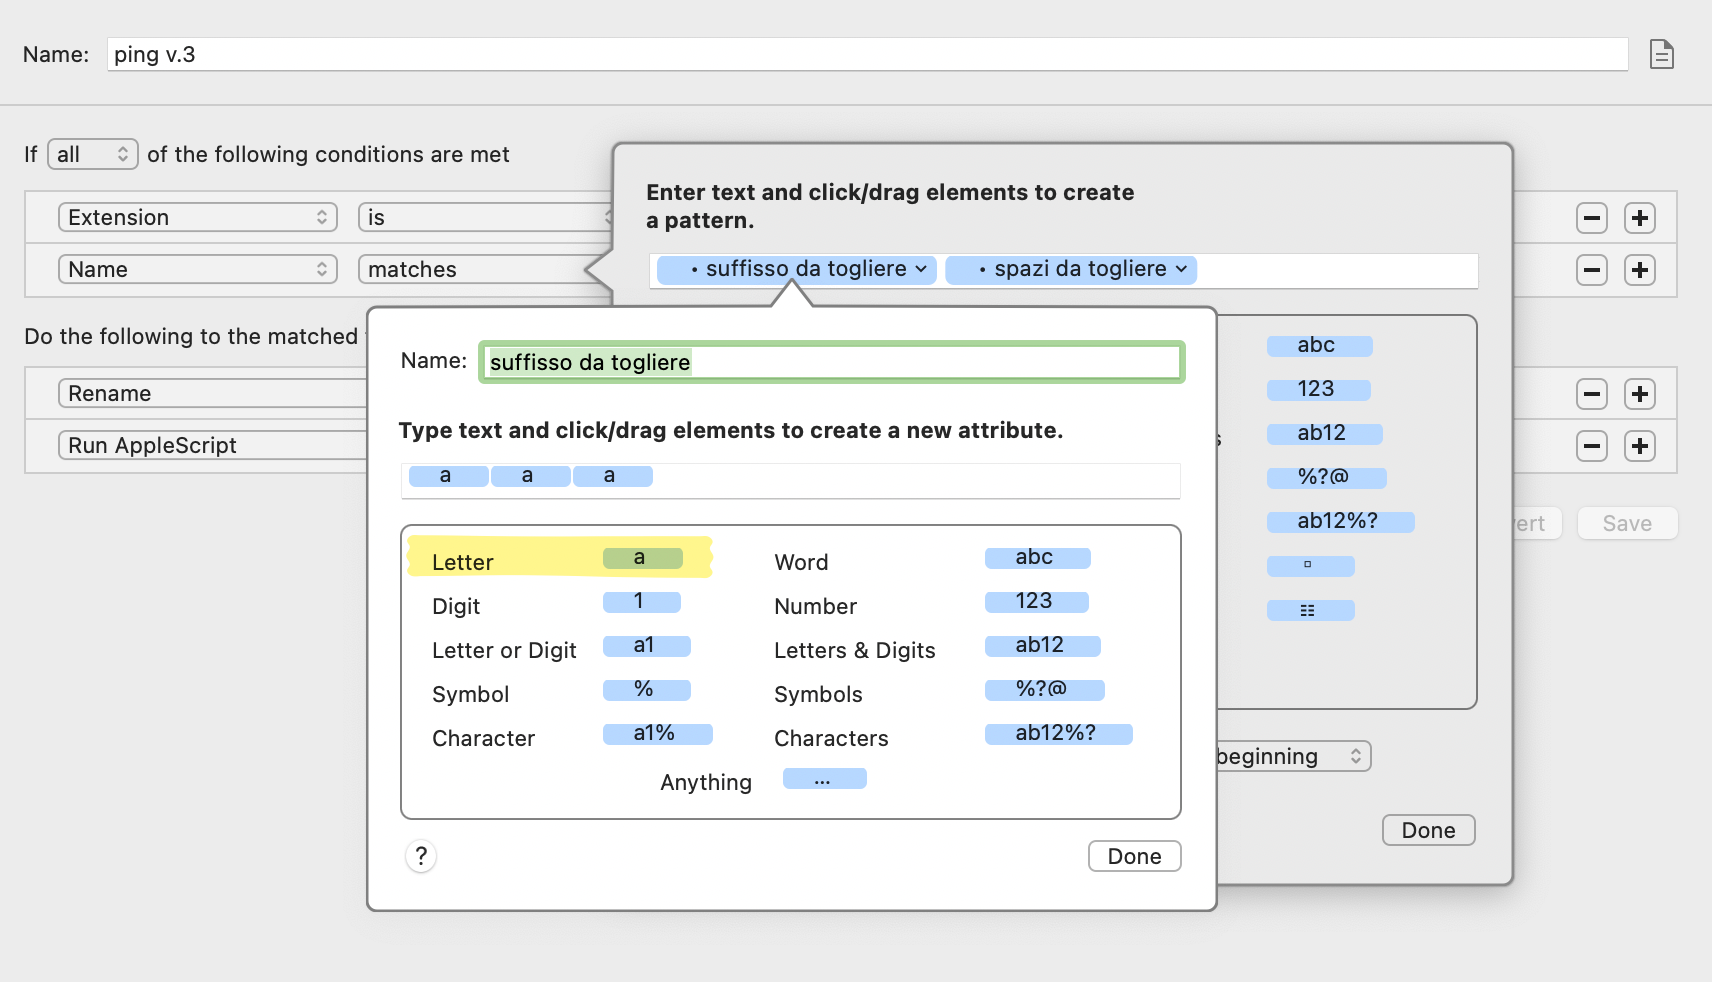Click the 'Character' label in token list
1712x982 pixels.
(x=484, y=739)
